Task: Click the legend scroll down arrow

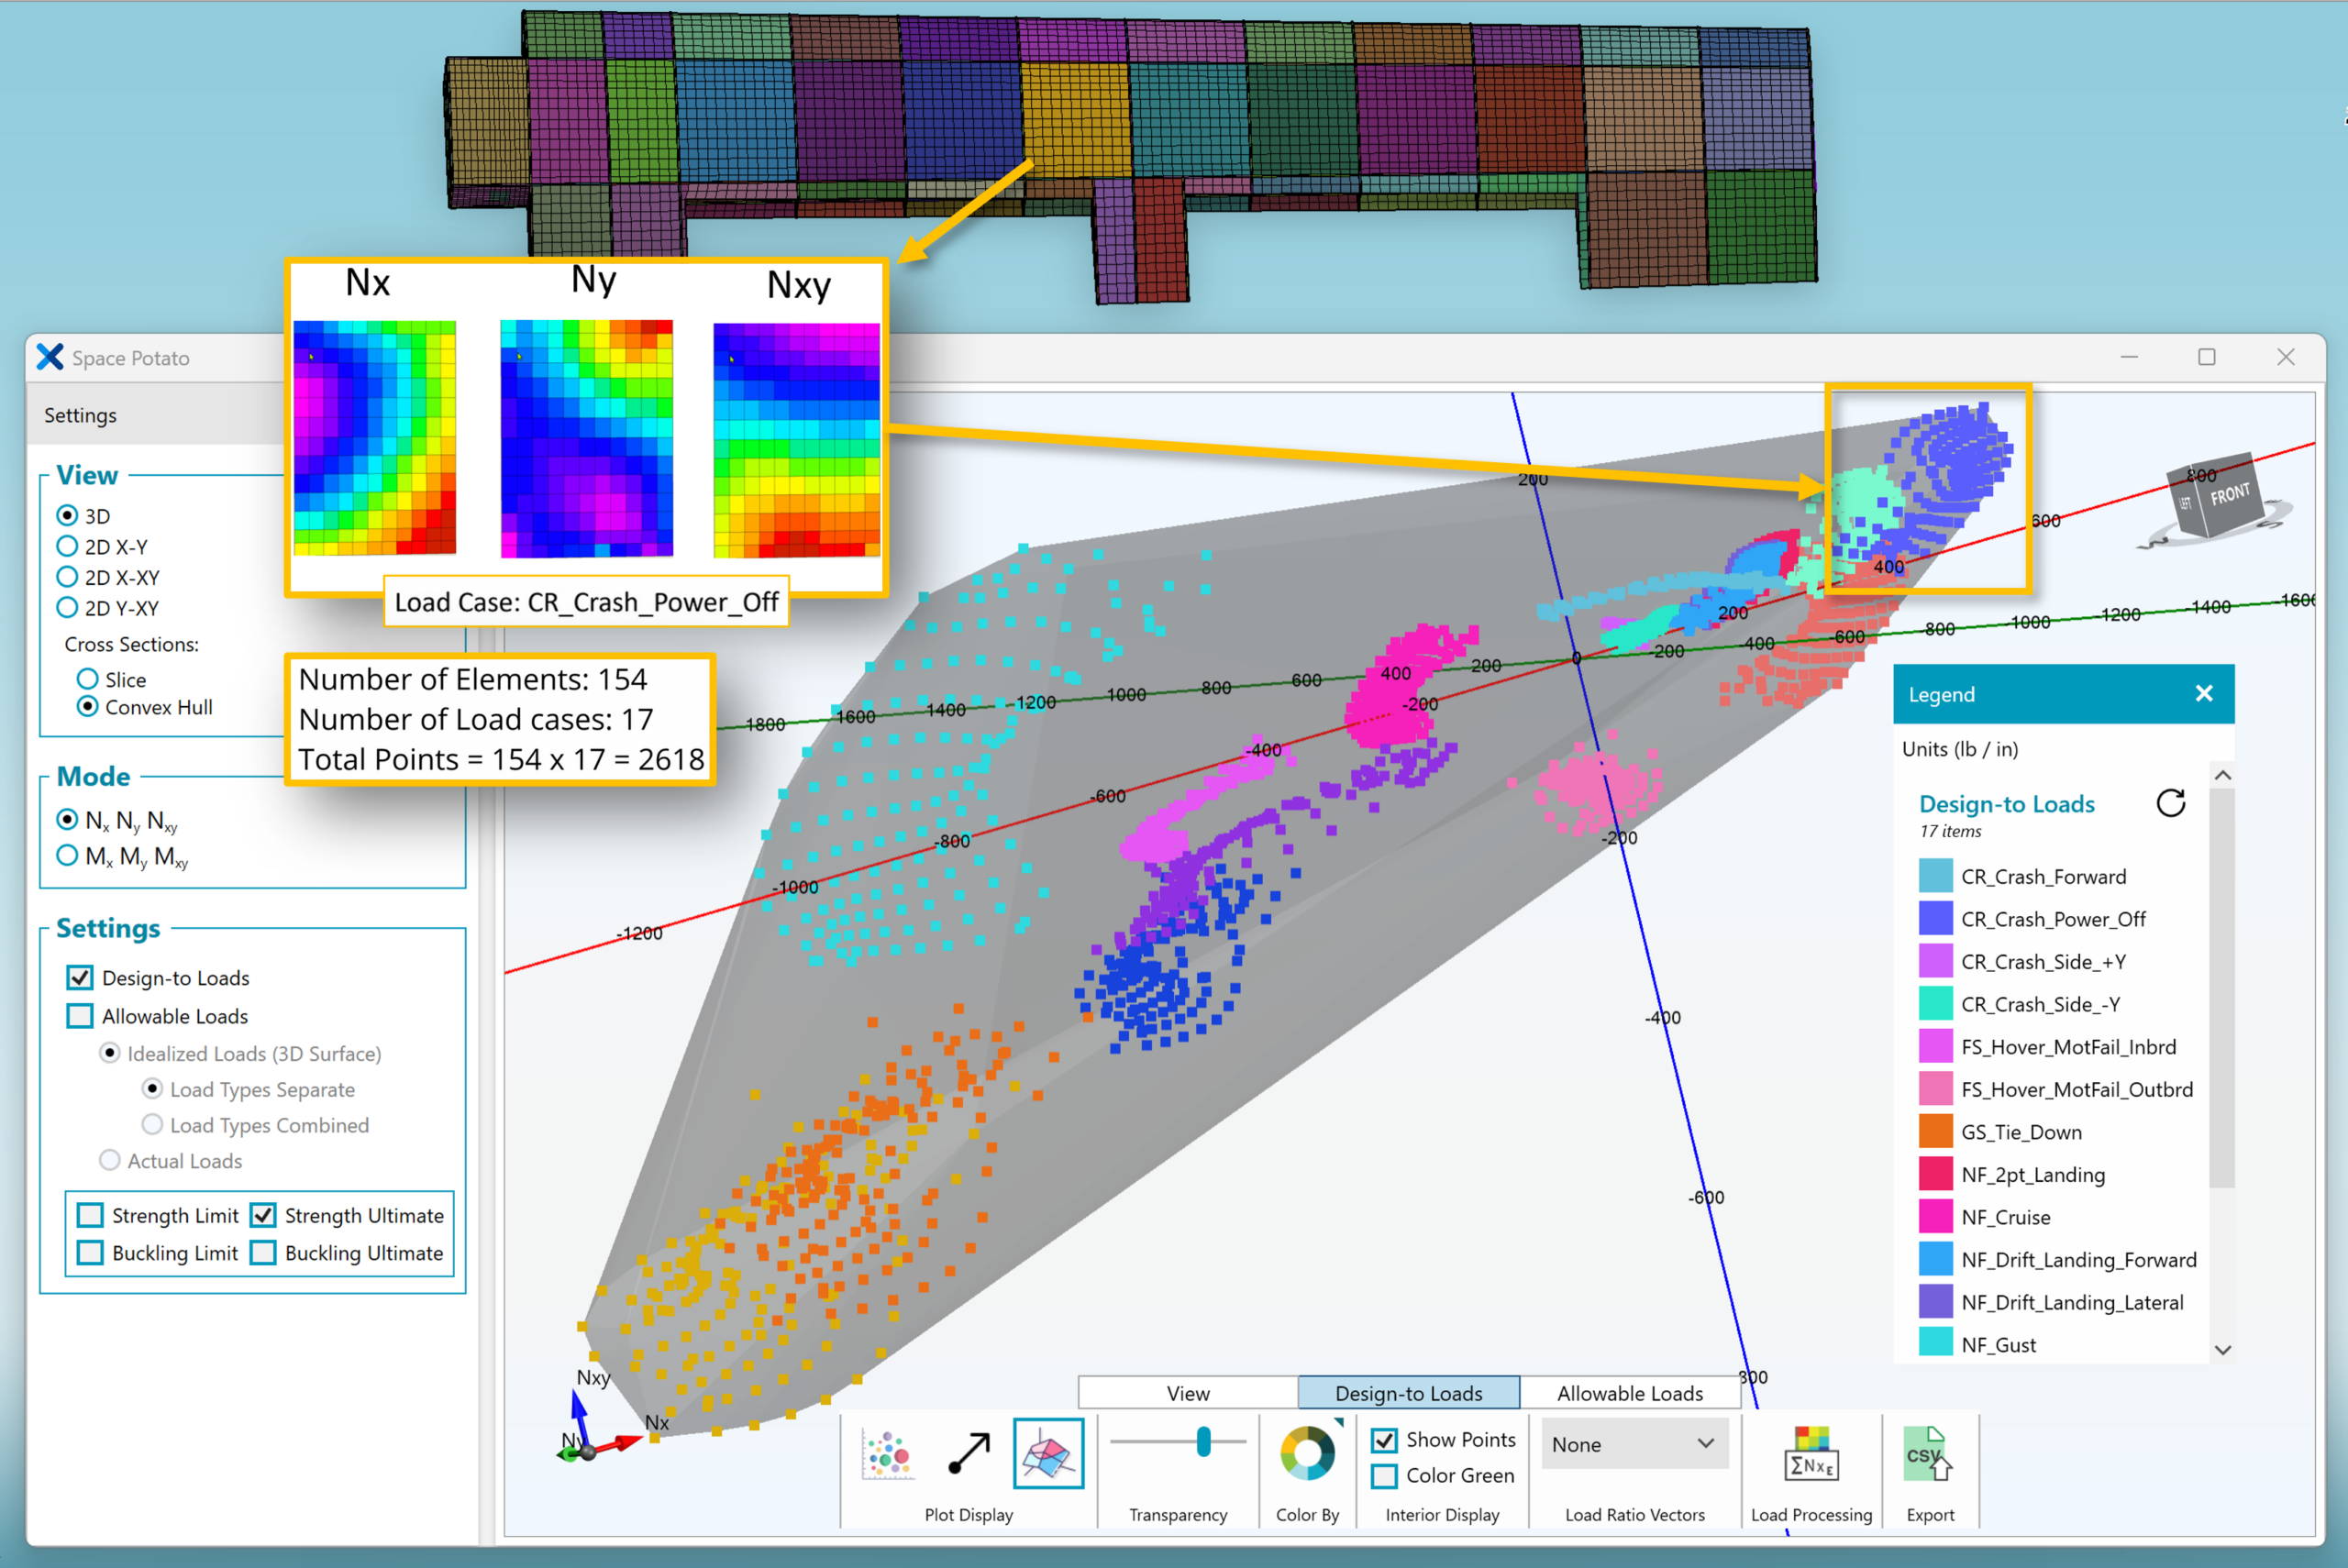Action: pos(2222,1350)
